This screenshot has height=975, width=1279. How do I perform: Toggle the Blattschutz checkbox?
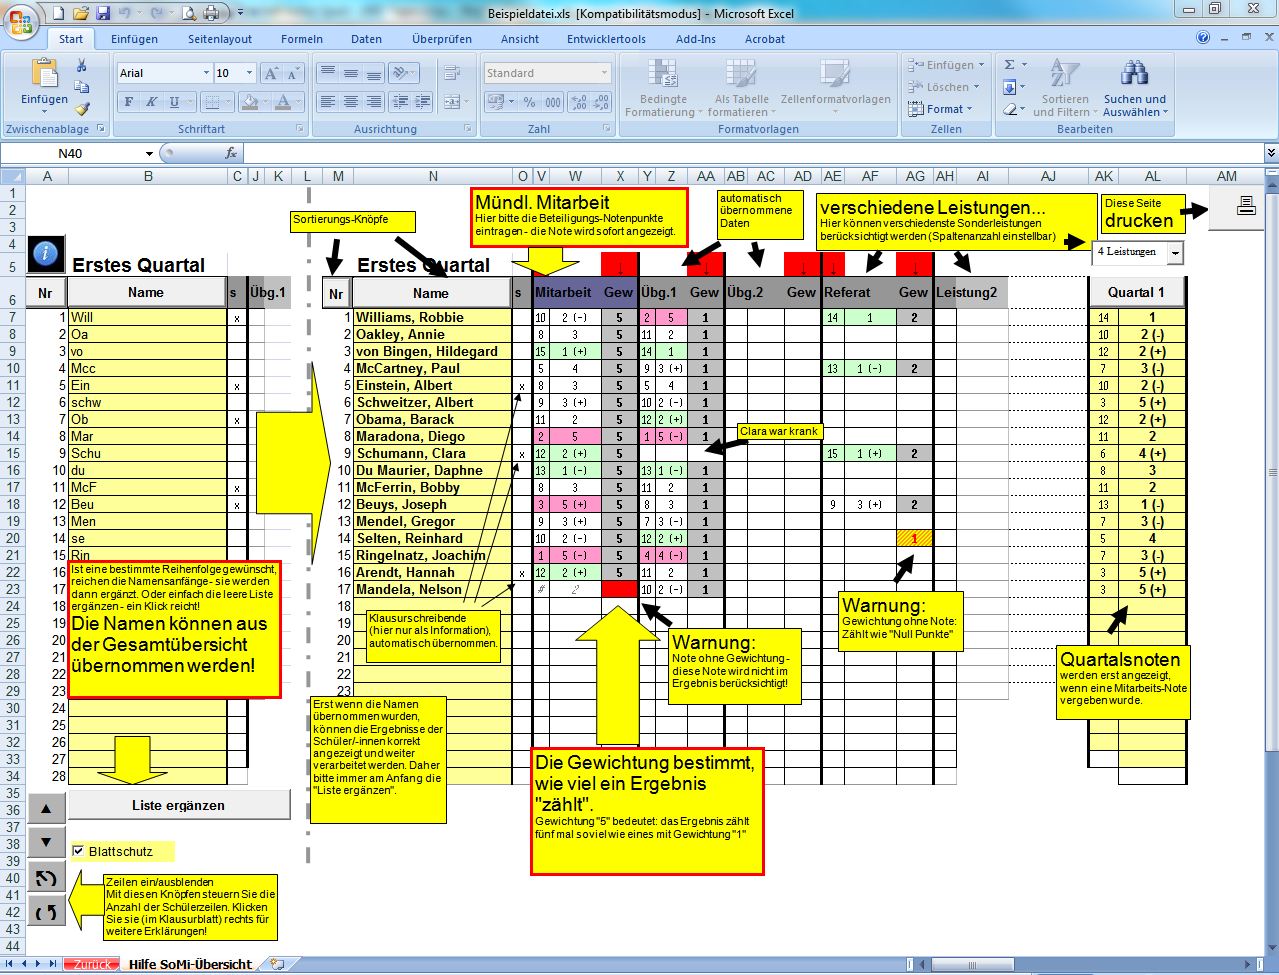(x=78, y=851)
